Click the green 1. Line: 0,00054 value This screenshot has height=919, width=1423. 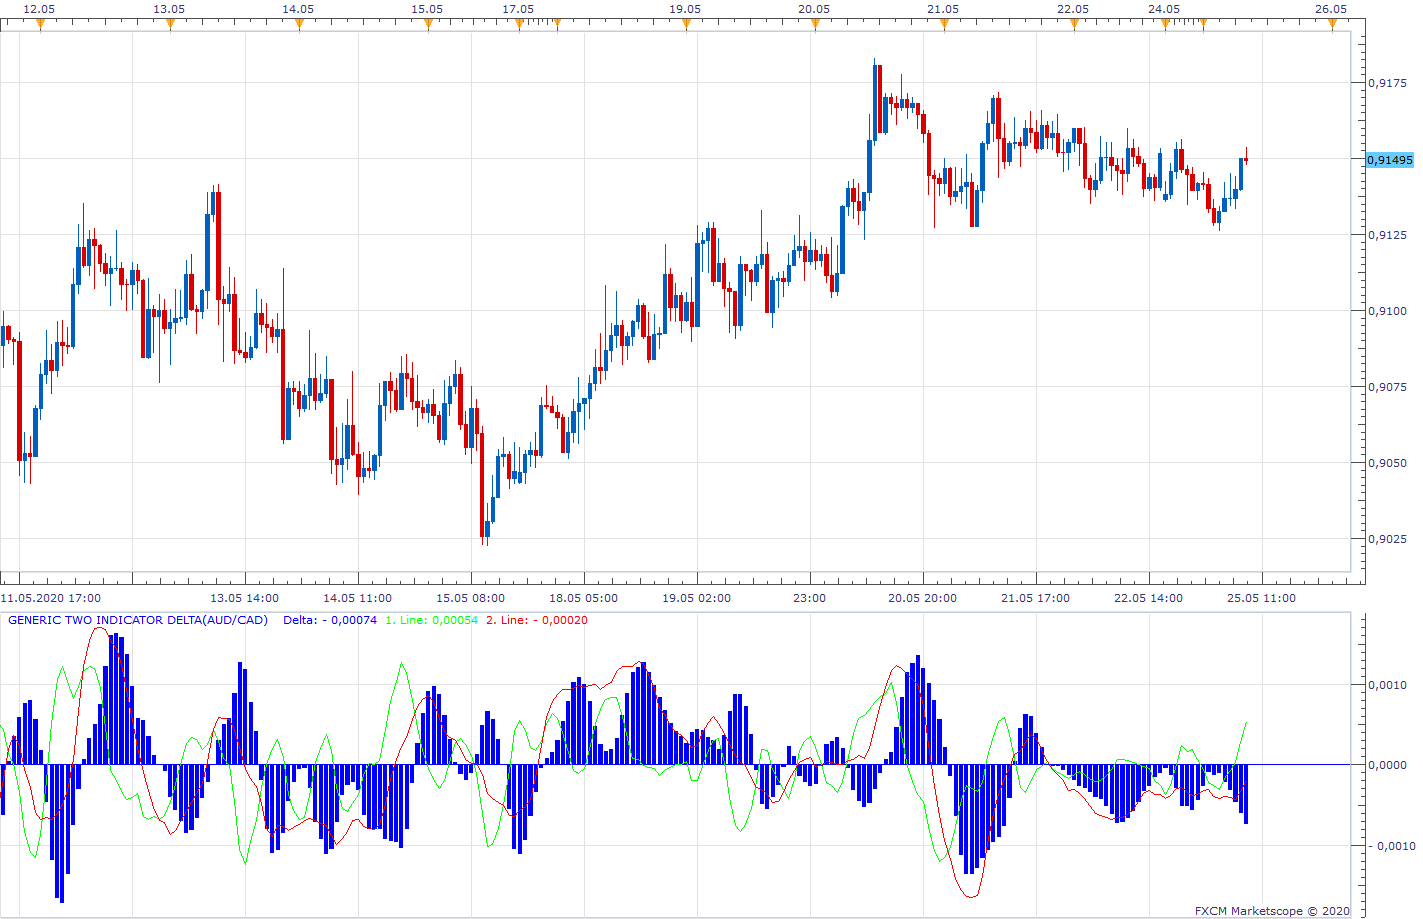432,620
